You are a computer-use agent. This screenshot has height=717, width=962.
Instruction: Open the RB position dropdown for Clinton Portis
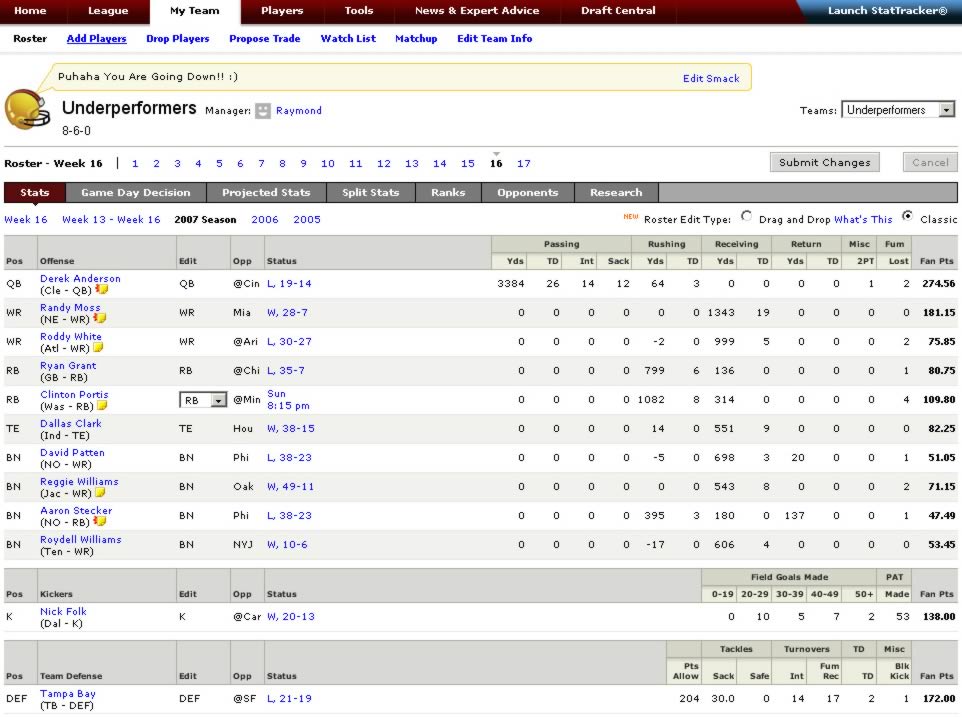click(203, 400)
